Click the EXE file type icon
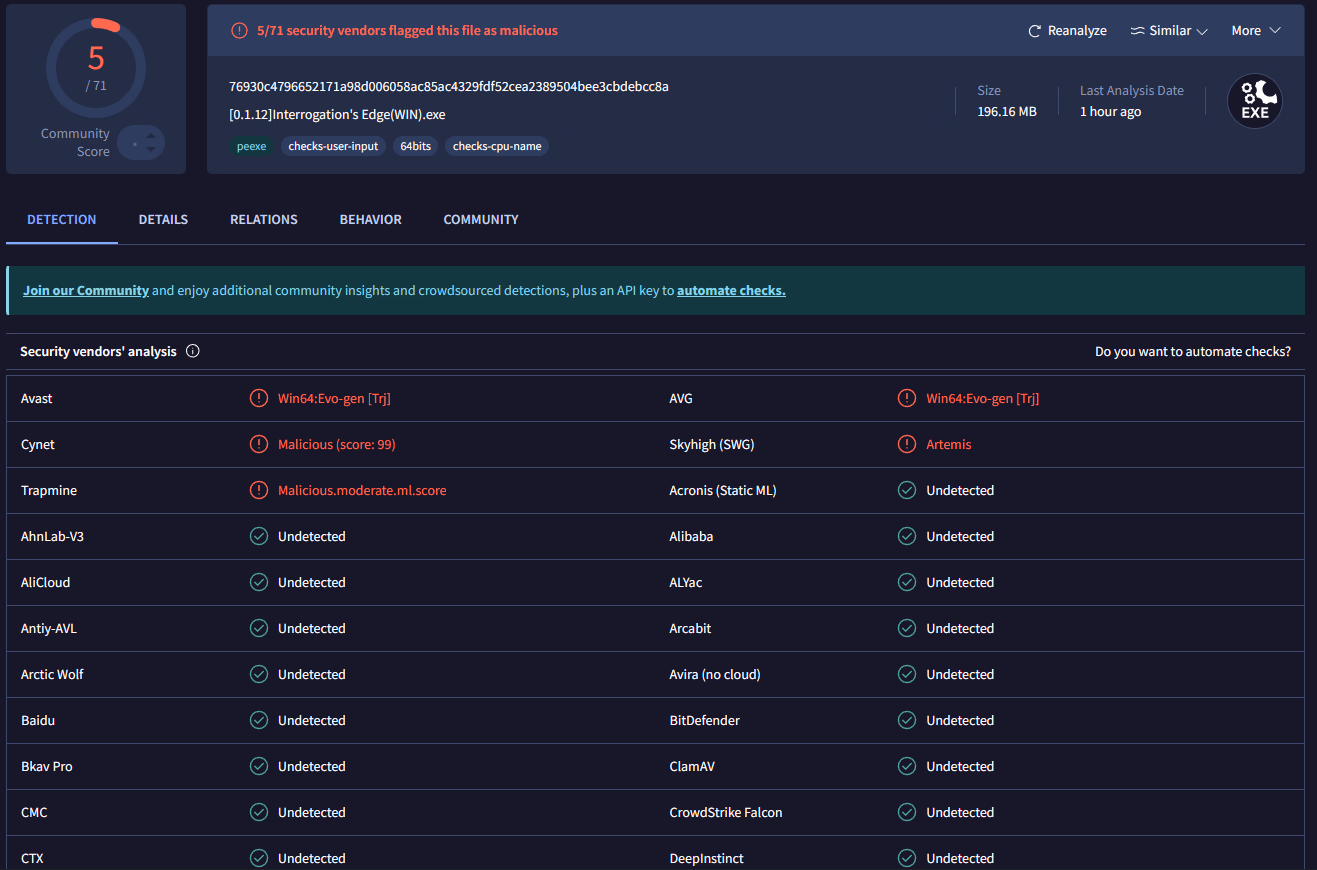This screenshot has width=1317, height=870. pyautogui.click(x=1254, y=102)
